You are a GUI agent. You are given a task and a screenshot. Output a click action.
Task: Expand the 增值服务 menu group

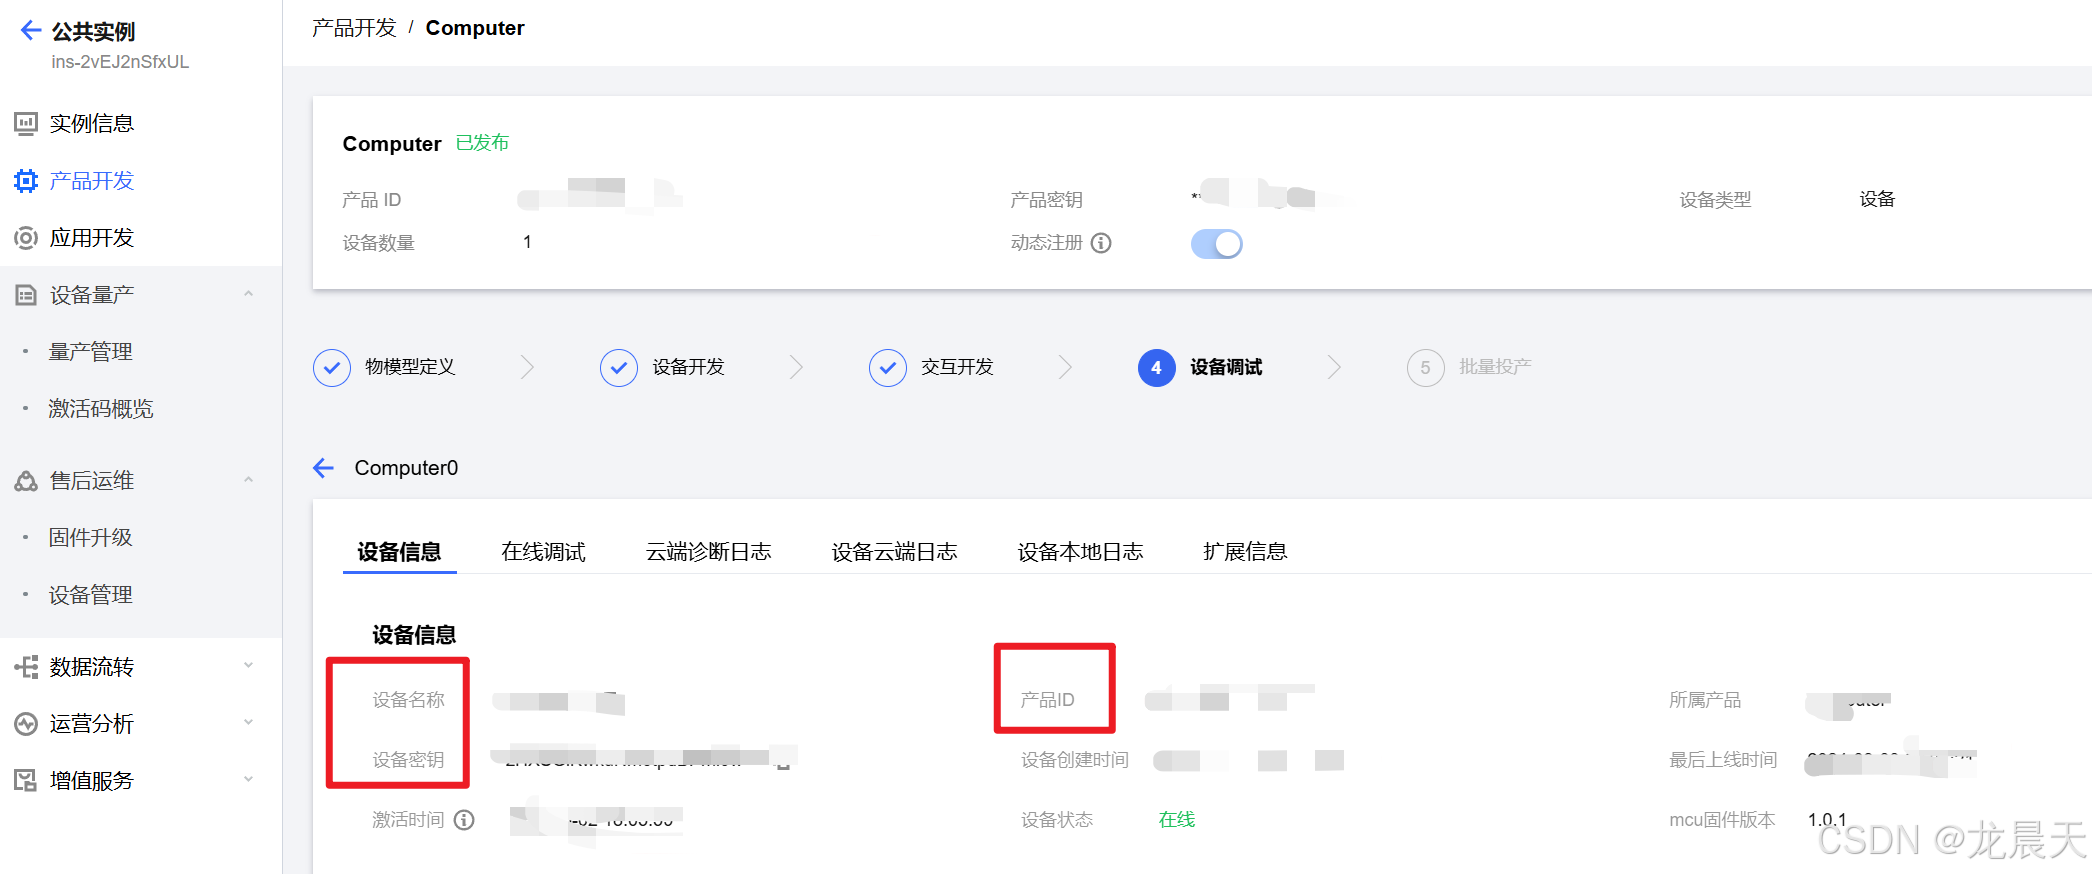pyautogui.click(x=249, y=780)
